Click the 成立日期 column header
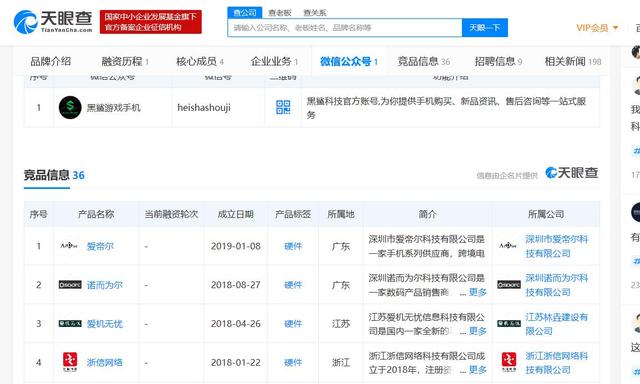 coord(236,214)
